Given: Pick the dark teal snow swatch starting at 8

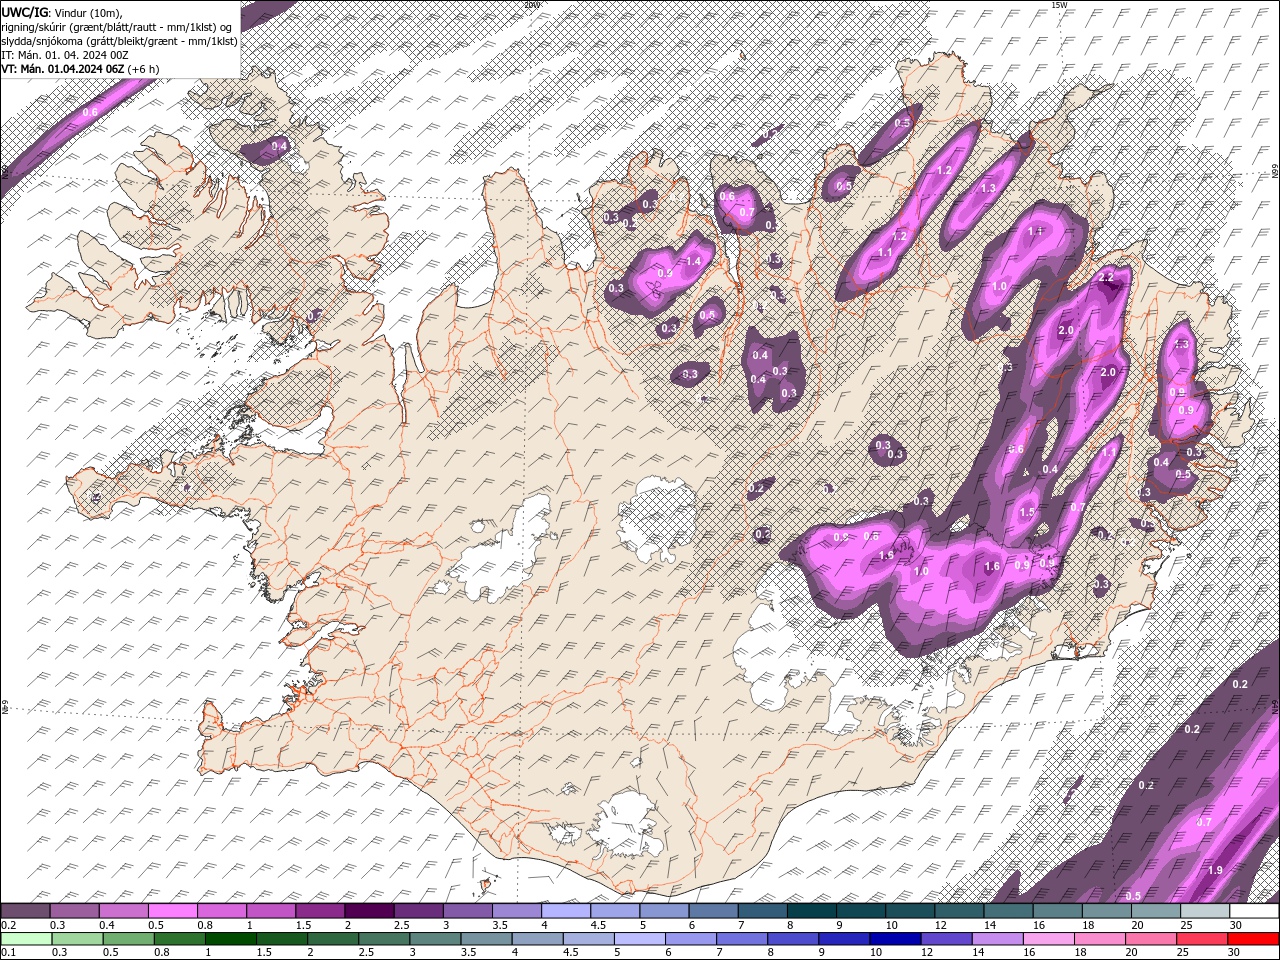Looking at the screenshot, I should tap(811, 911).
